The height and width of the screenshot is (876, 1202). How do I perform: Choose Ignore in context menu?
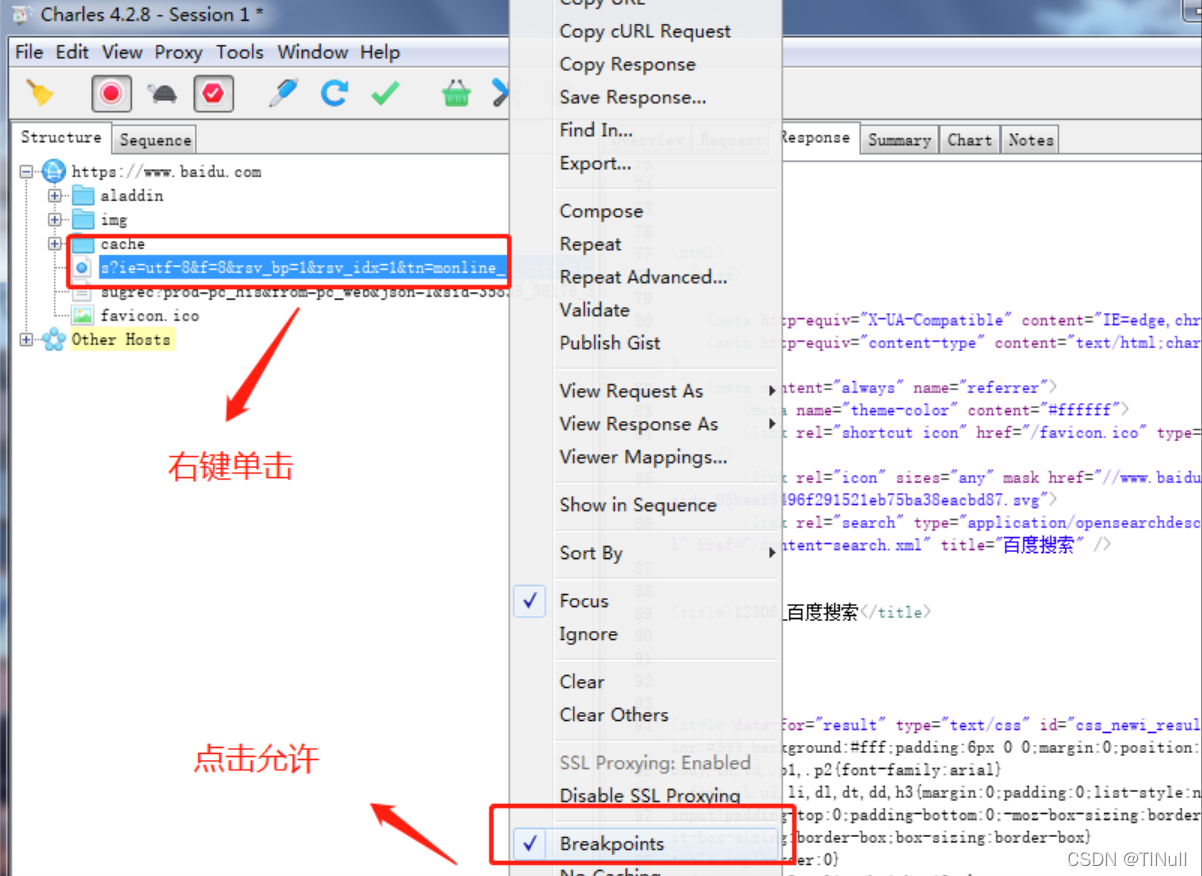(588, 634)
